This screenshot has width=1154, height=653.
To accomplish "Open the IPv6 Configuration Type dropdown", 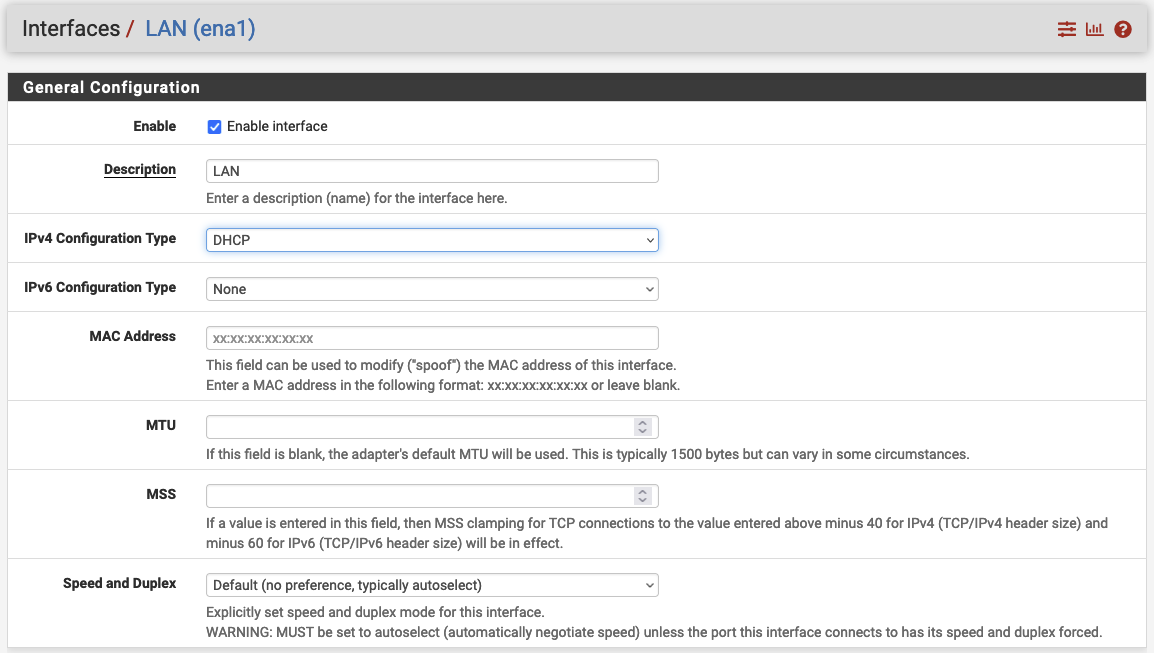I will tap(432, 288).
